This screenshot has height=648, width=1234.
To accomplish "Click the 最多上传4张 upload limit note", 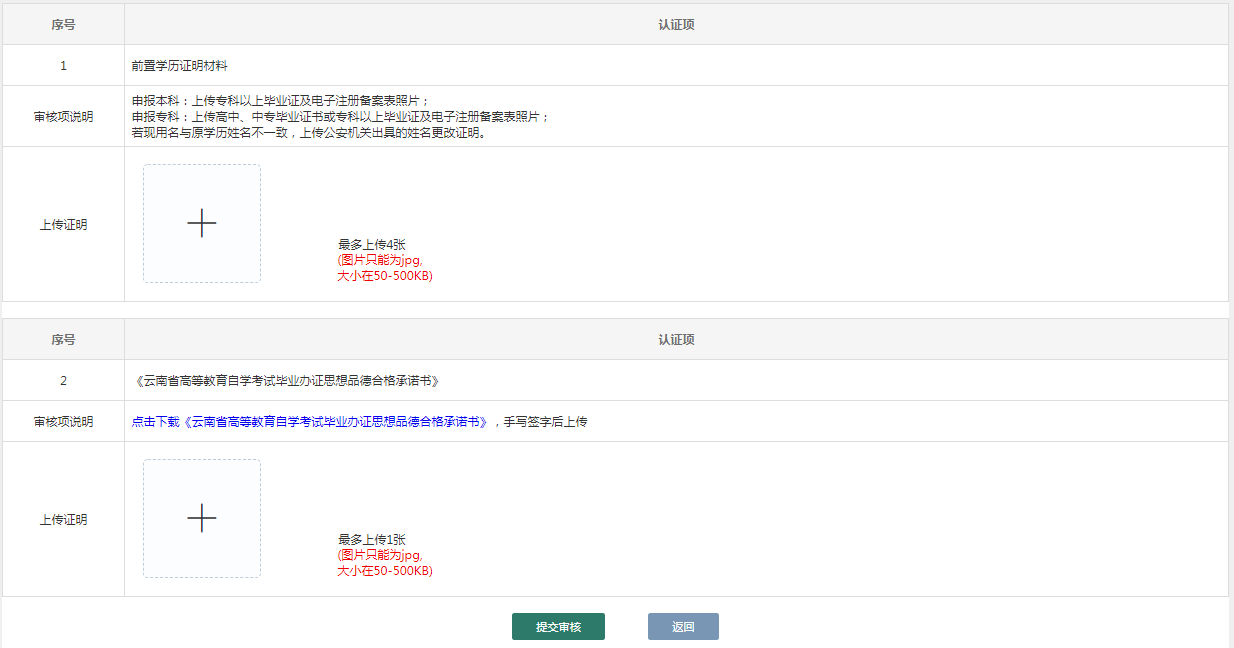I will pyautogui.click(x=371, y=244).
